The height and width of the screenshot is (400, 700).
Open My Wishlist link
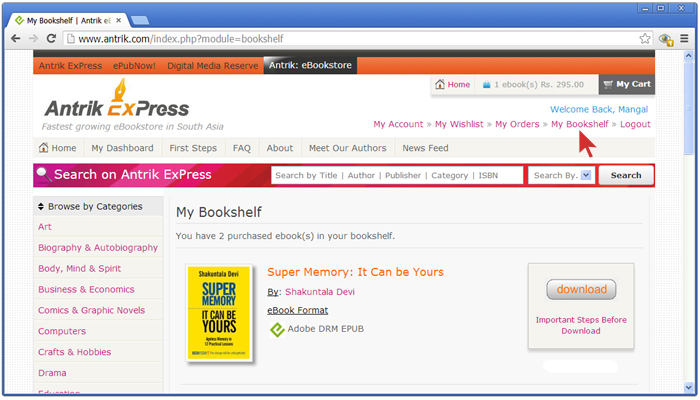point(459,124)
